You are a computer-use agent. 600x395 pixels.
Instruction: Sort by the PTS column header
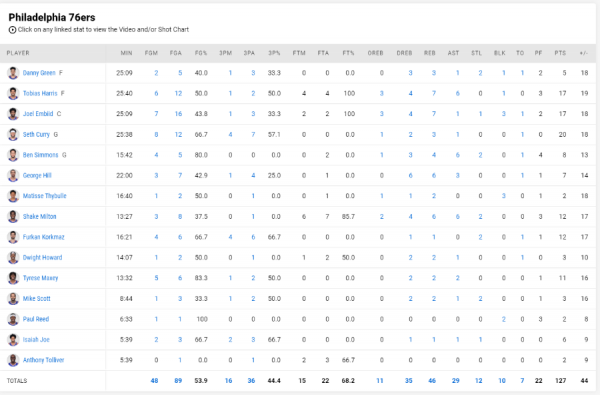tap(560, 53)
